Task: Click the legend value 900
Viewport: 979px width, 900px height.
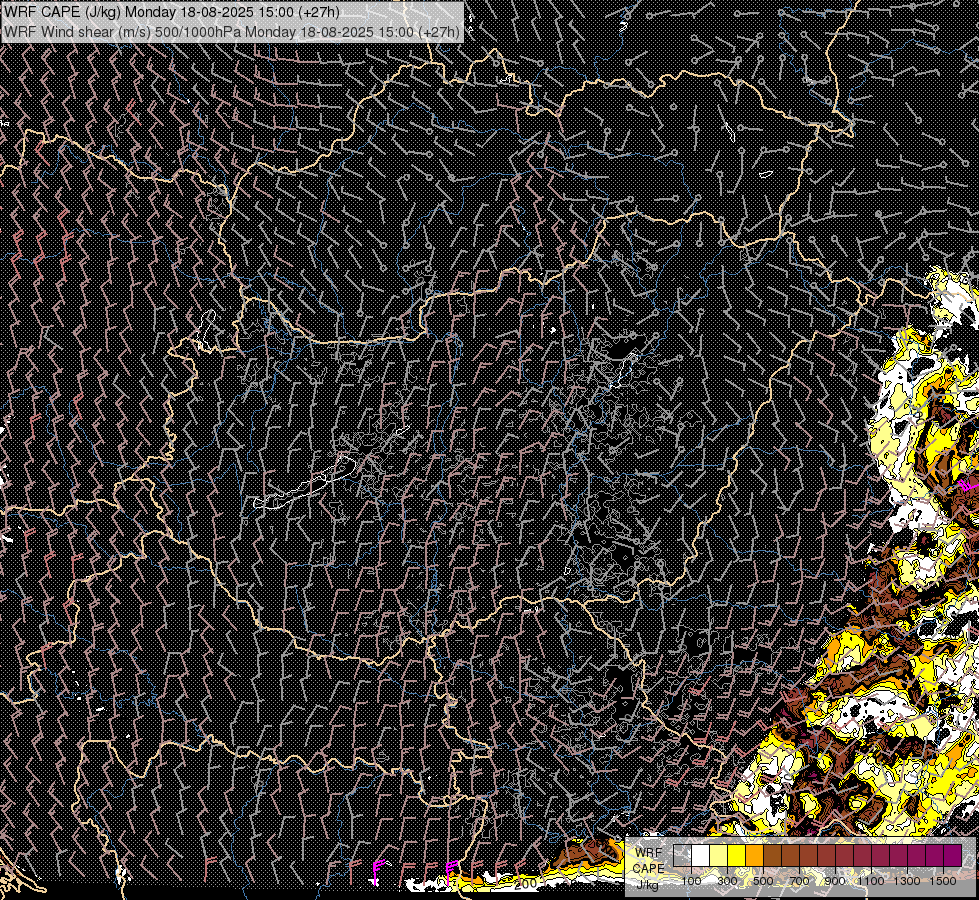Action: 835,881
